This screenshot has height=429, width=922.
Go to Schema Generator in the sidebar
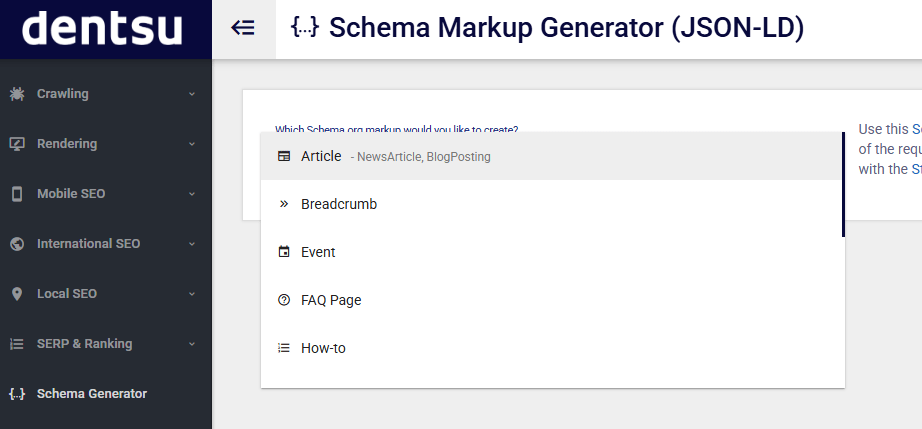point(106,394)
